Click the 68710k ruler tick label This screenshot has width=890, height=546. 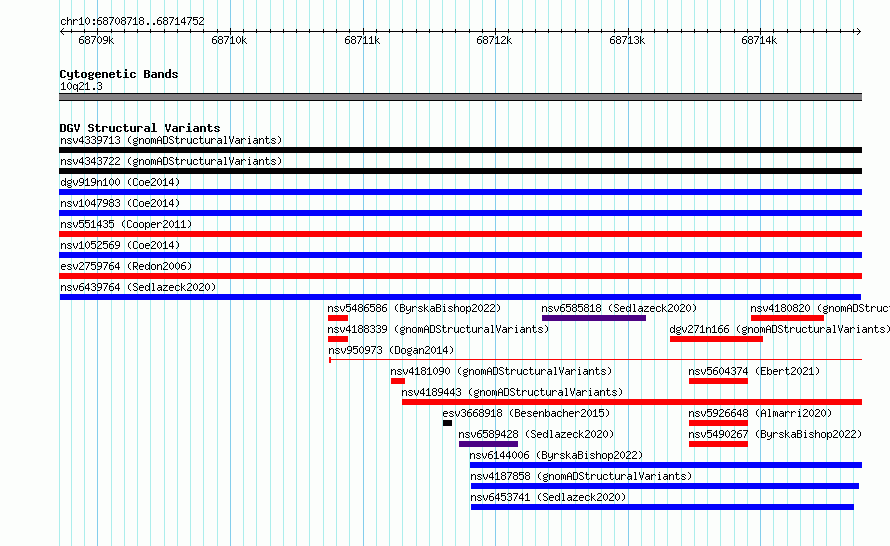tap(229, 40)
